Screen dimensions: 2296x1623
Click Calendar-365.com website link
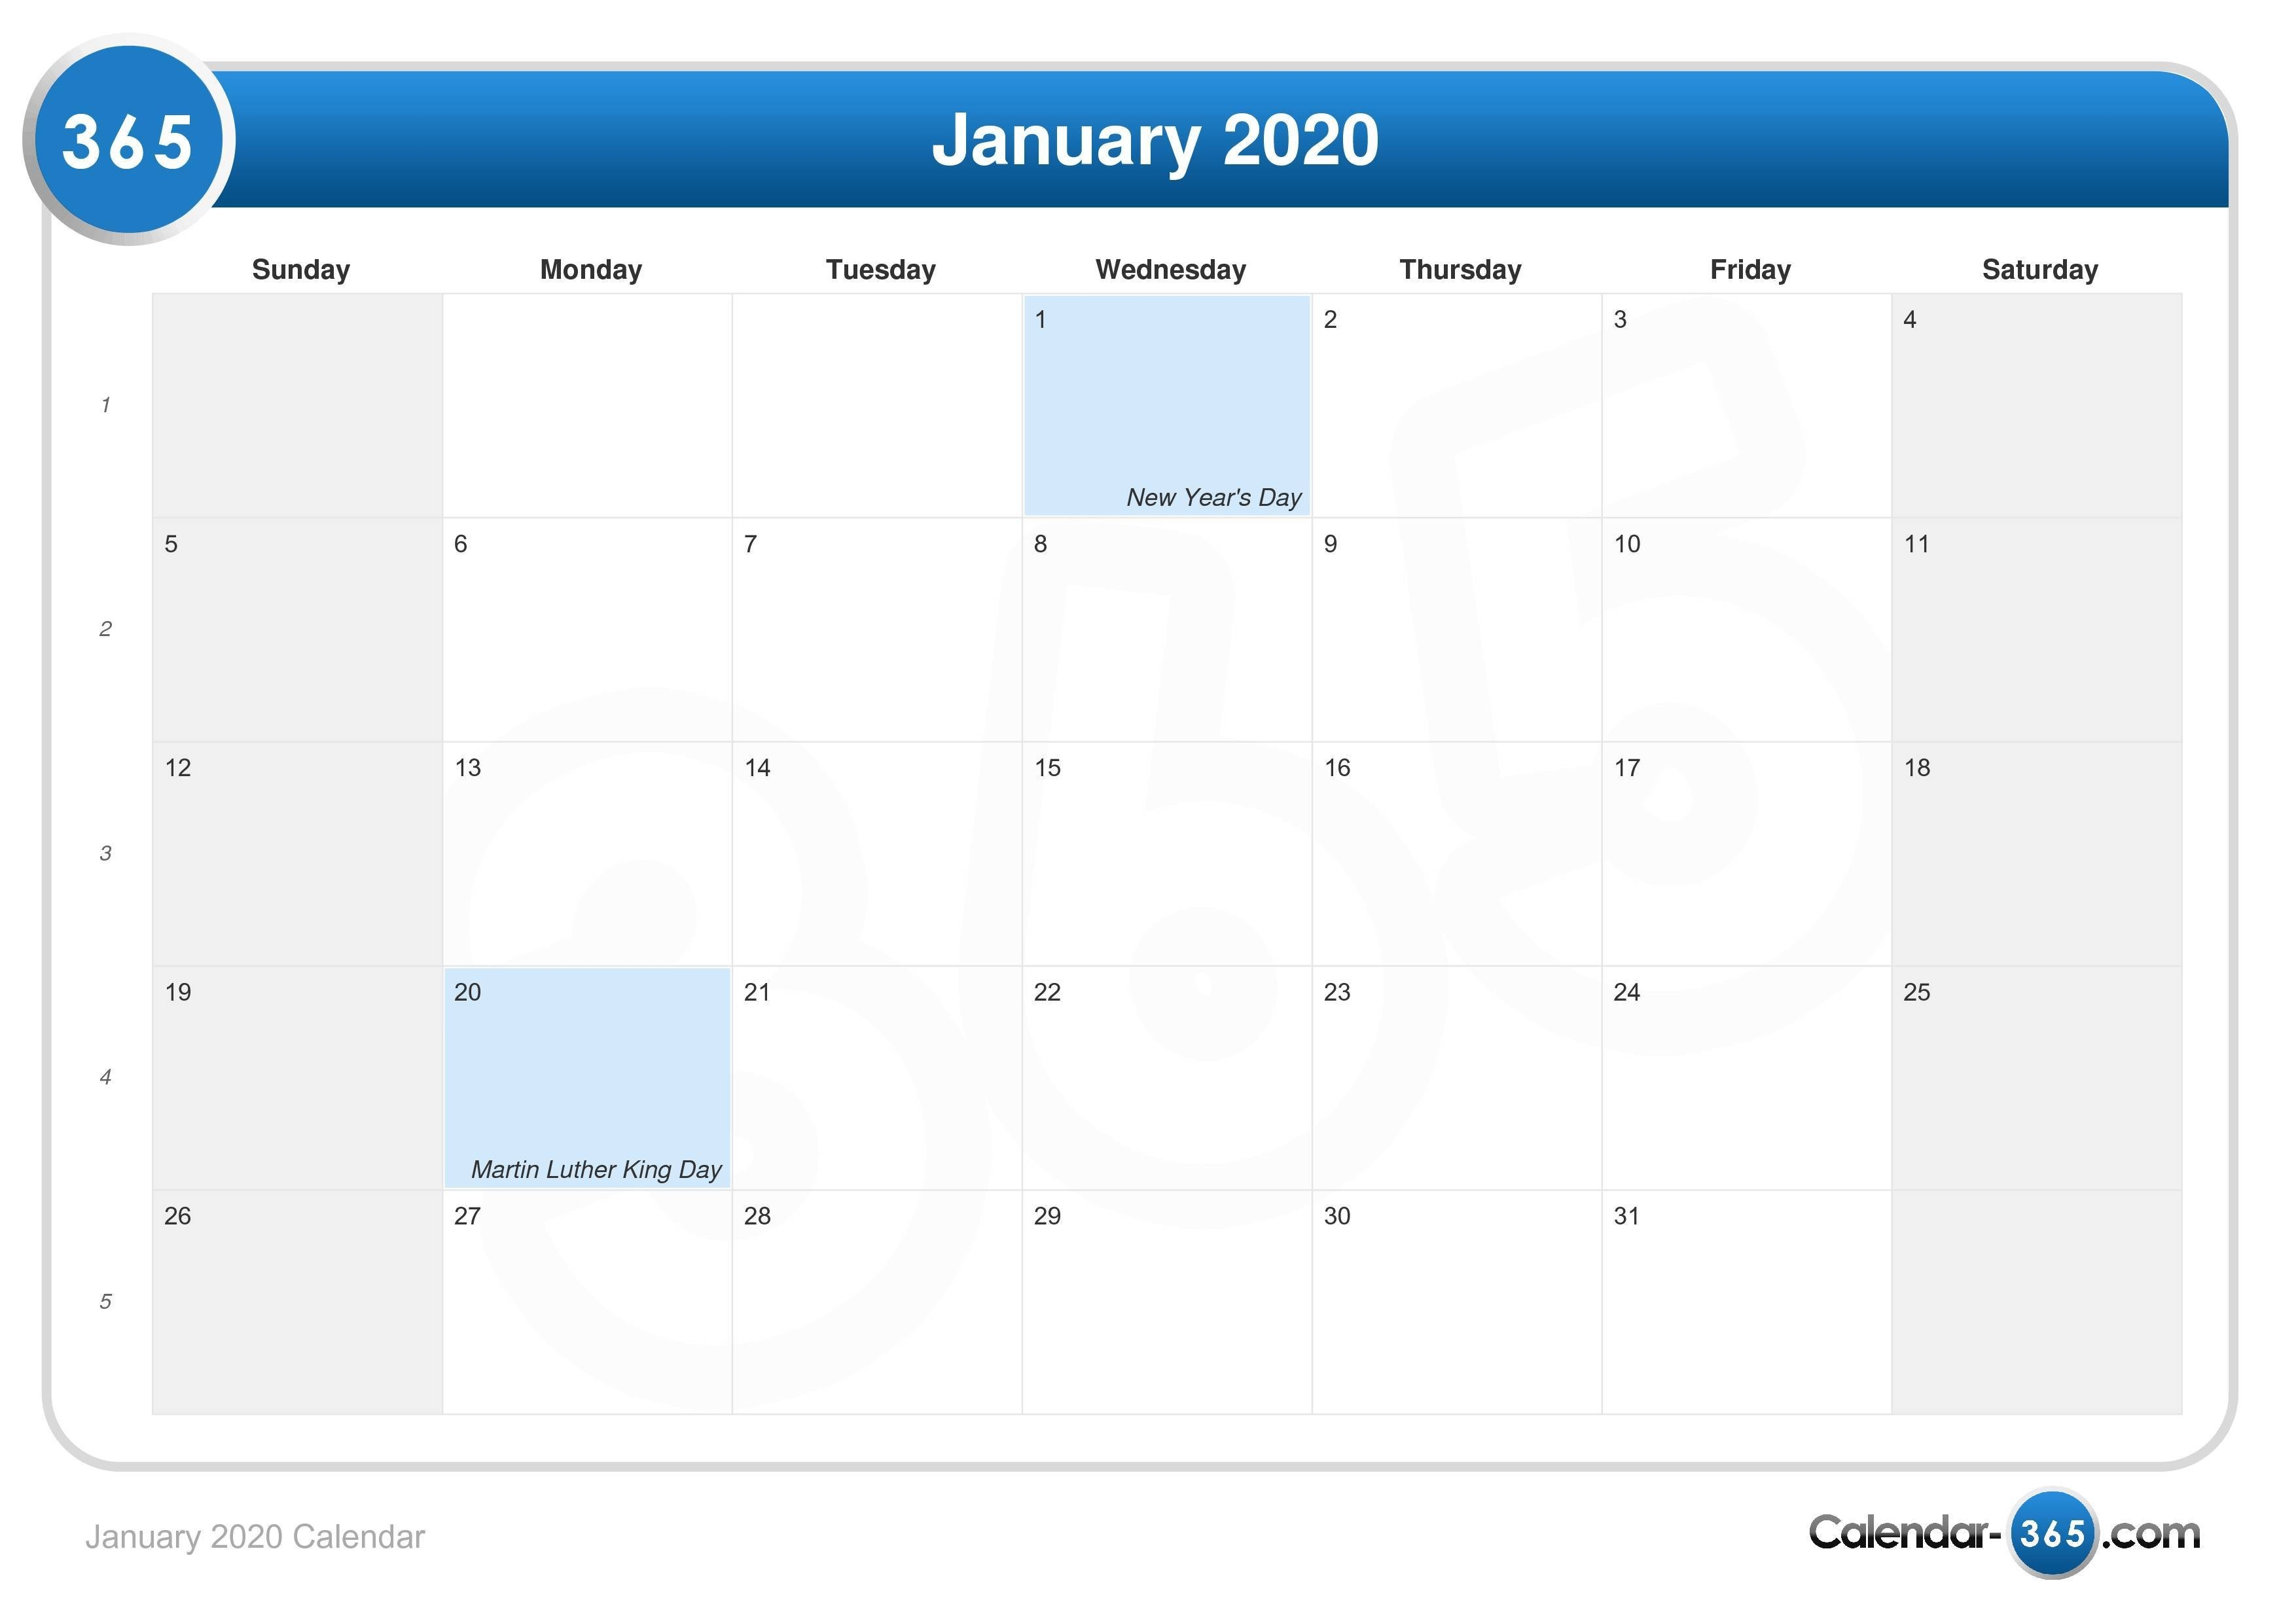click(1983, 1537)
